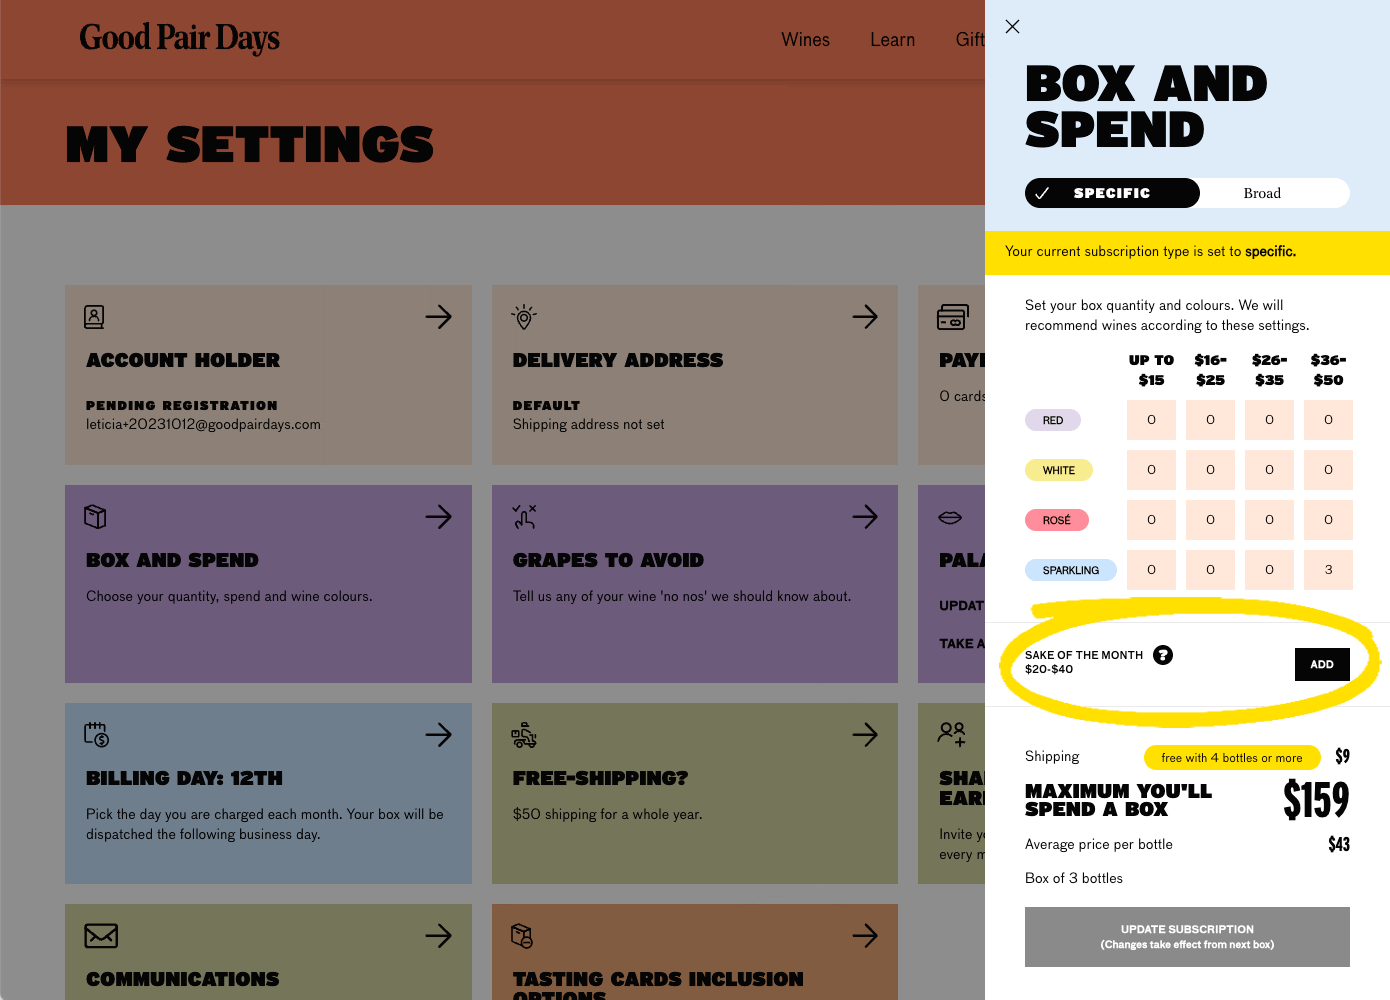Screen dimensions: 1390x1000
Task: Open Tasting Cards Inclusion card arrow
Action: 865,936
